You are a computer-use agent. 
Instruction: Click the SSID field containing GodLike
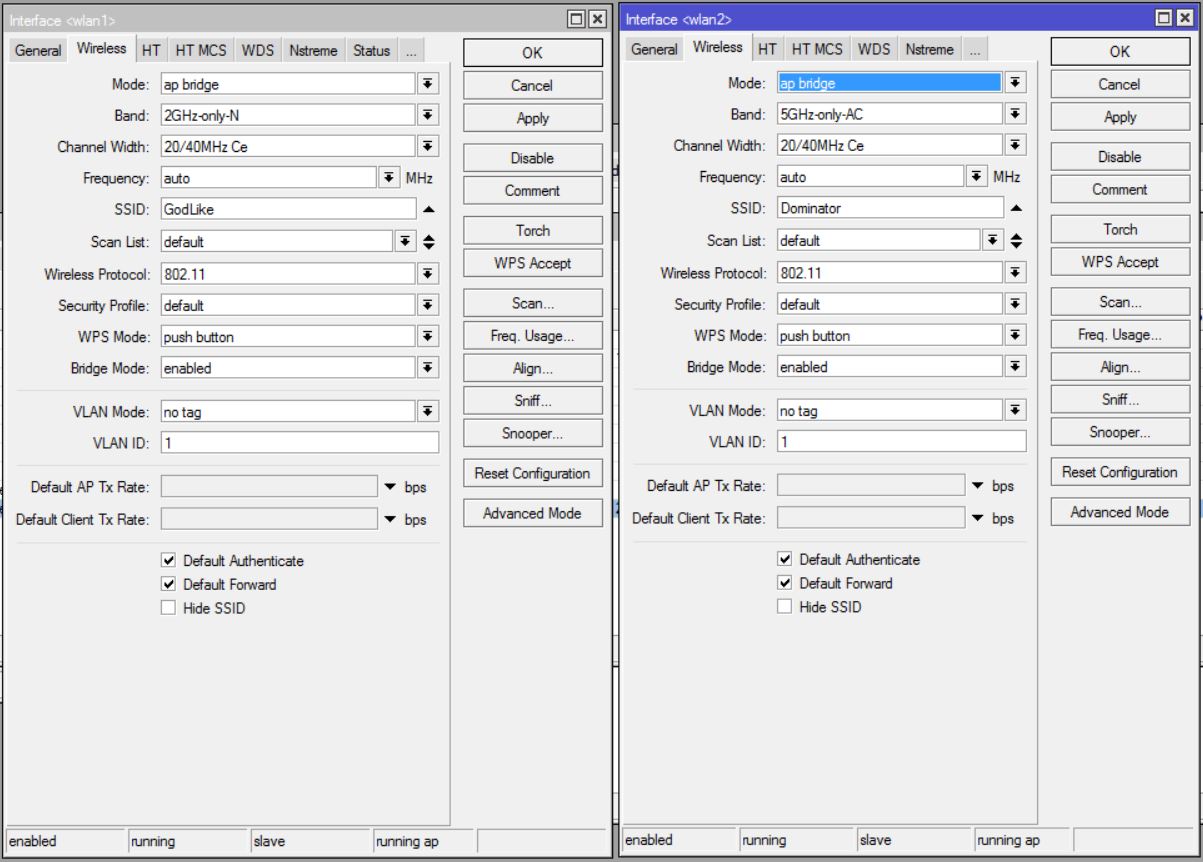coord(287,210)
